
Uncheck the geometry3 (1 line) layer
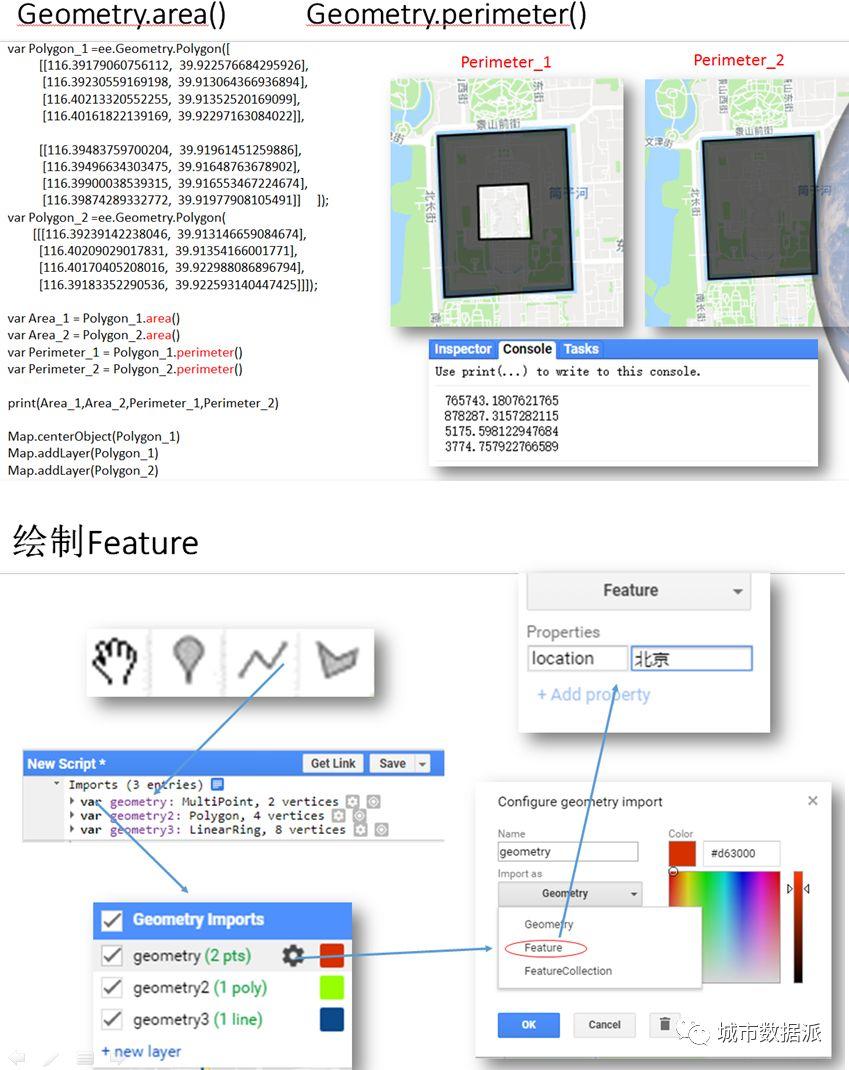click(x=112, y=1020)
